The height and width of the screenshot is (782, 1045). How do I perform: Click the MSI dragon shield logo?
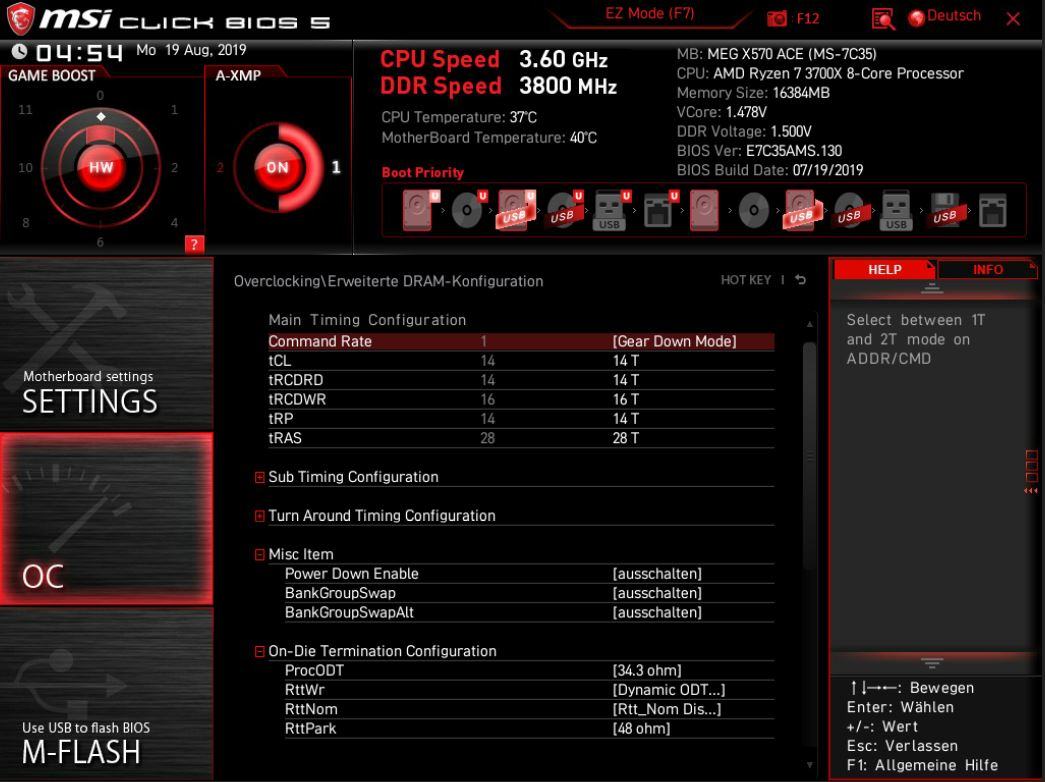point(20,19)
